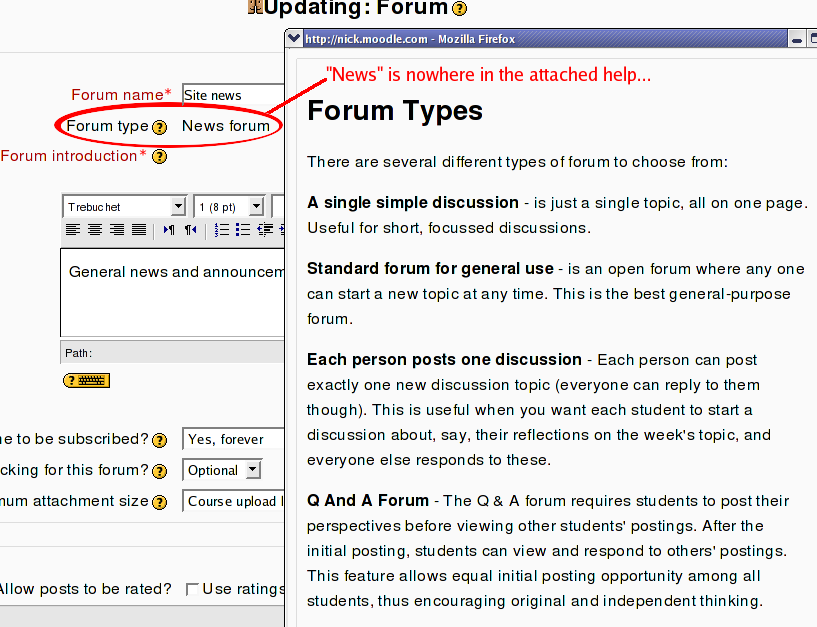
Task: Click the 'News forum' type value
Action: pos(226,126)
